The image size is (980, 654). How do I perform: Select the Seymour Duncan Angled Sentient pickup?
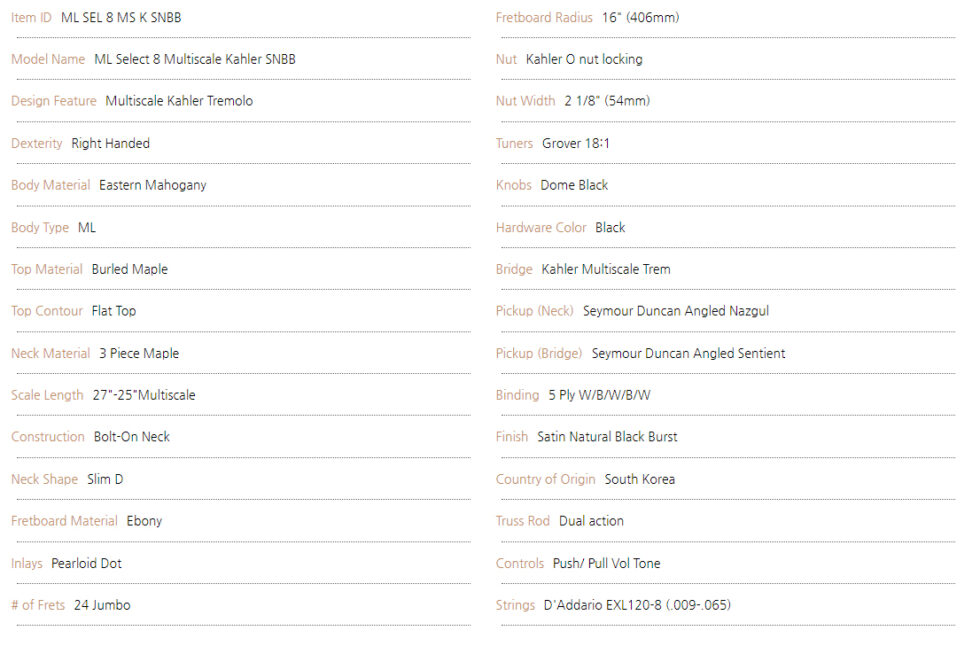click(x=689, y=353)
